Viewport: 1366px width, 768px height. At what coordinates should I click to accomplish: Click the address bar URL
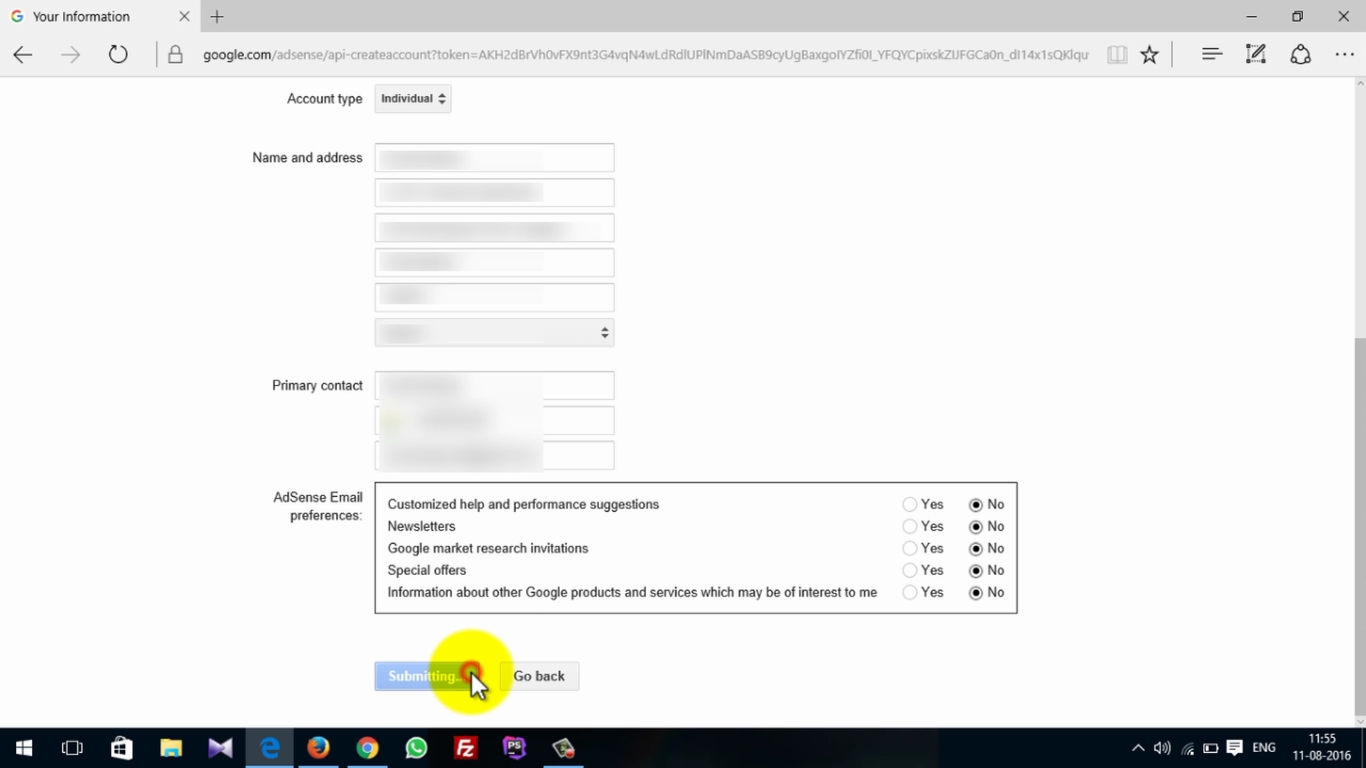point(646,55)
